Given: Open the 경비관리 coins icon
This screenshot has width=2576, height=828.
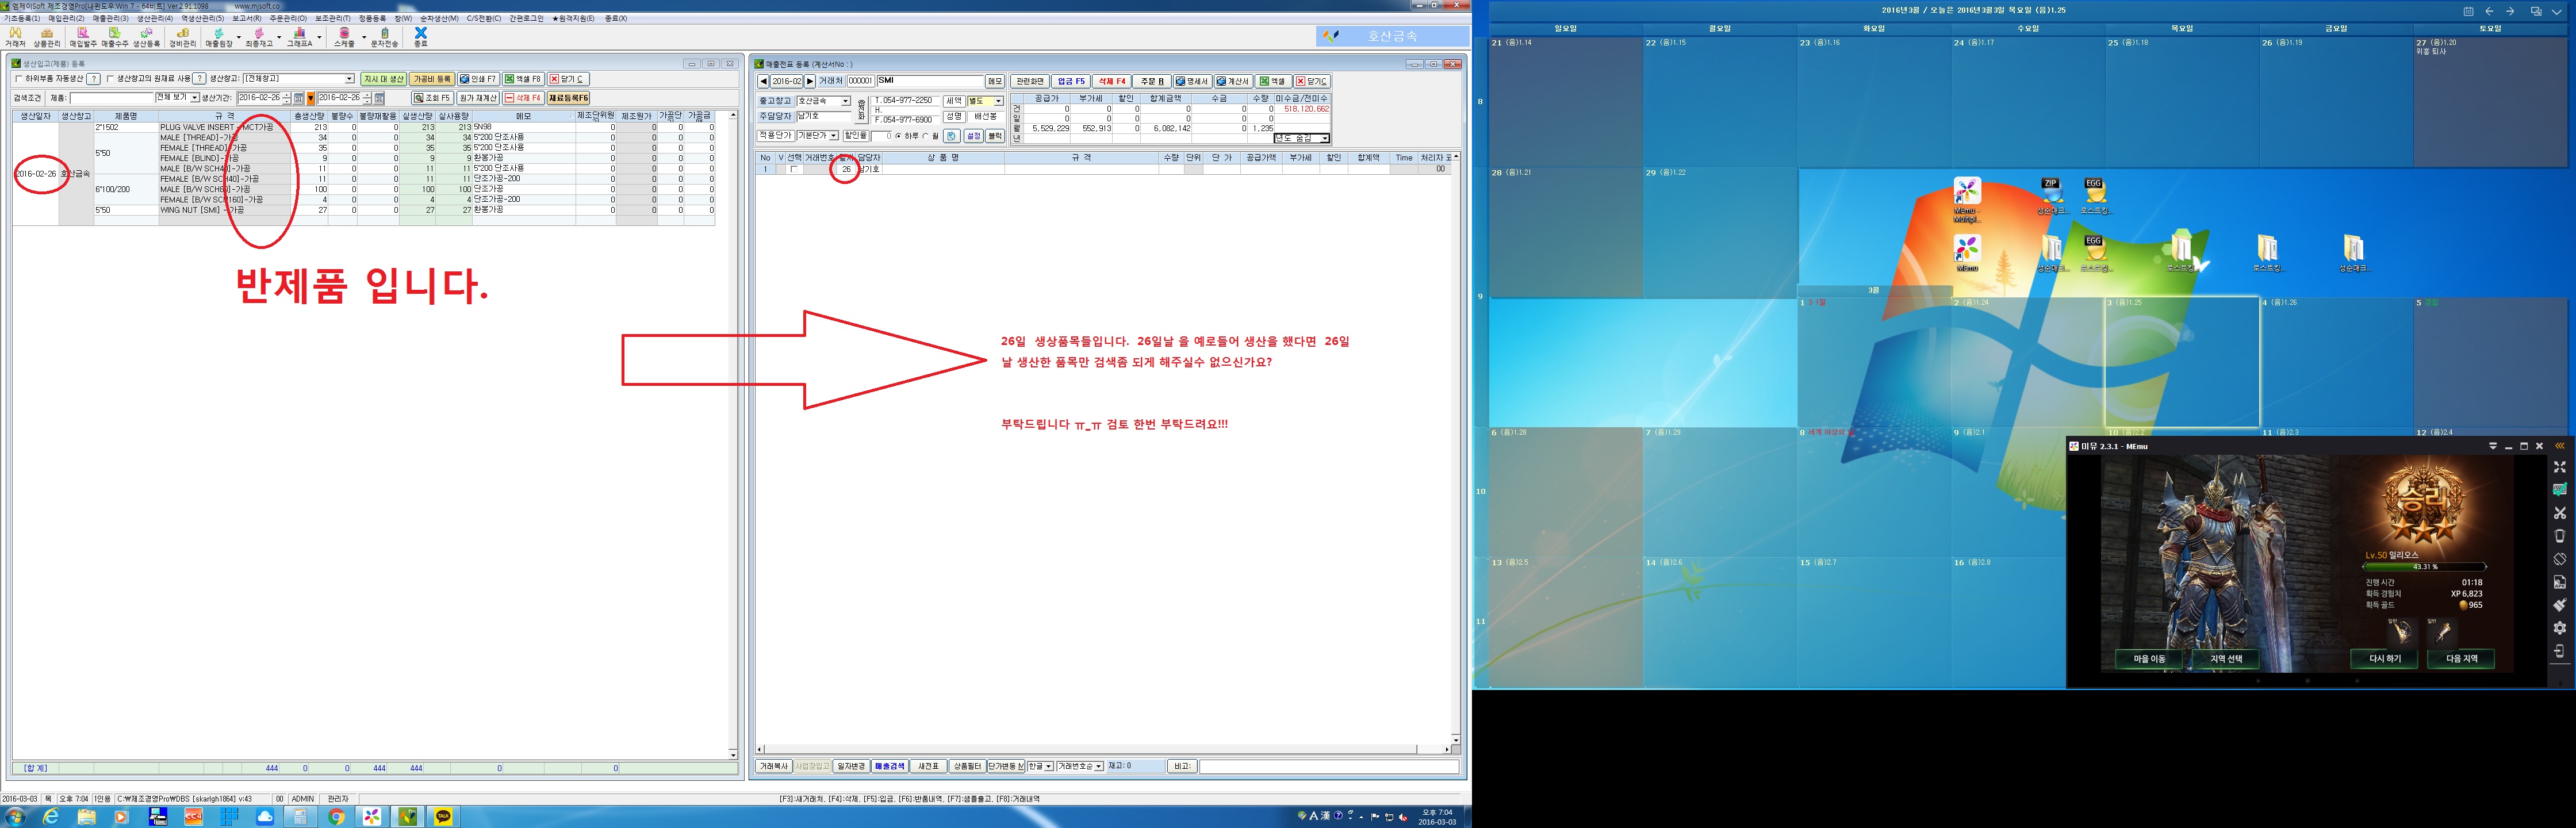Looking at the screenshot, I should pos(182,37).
